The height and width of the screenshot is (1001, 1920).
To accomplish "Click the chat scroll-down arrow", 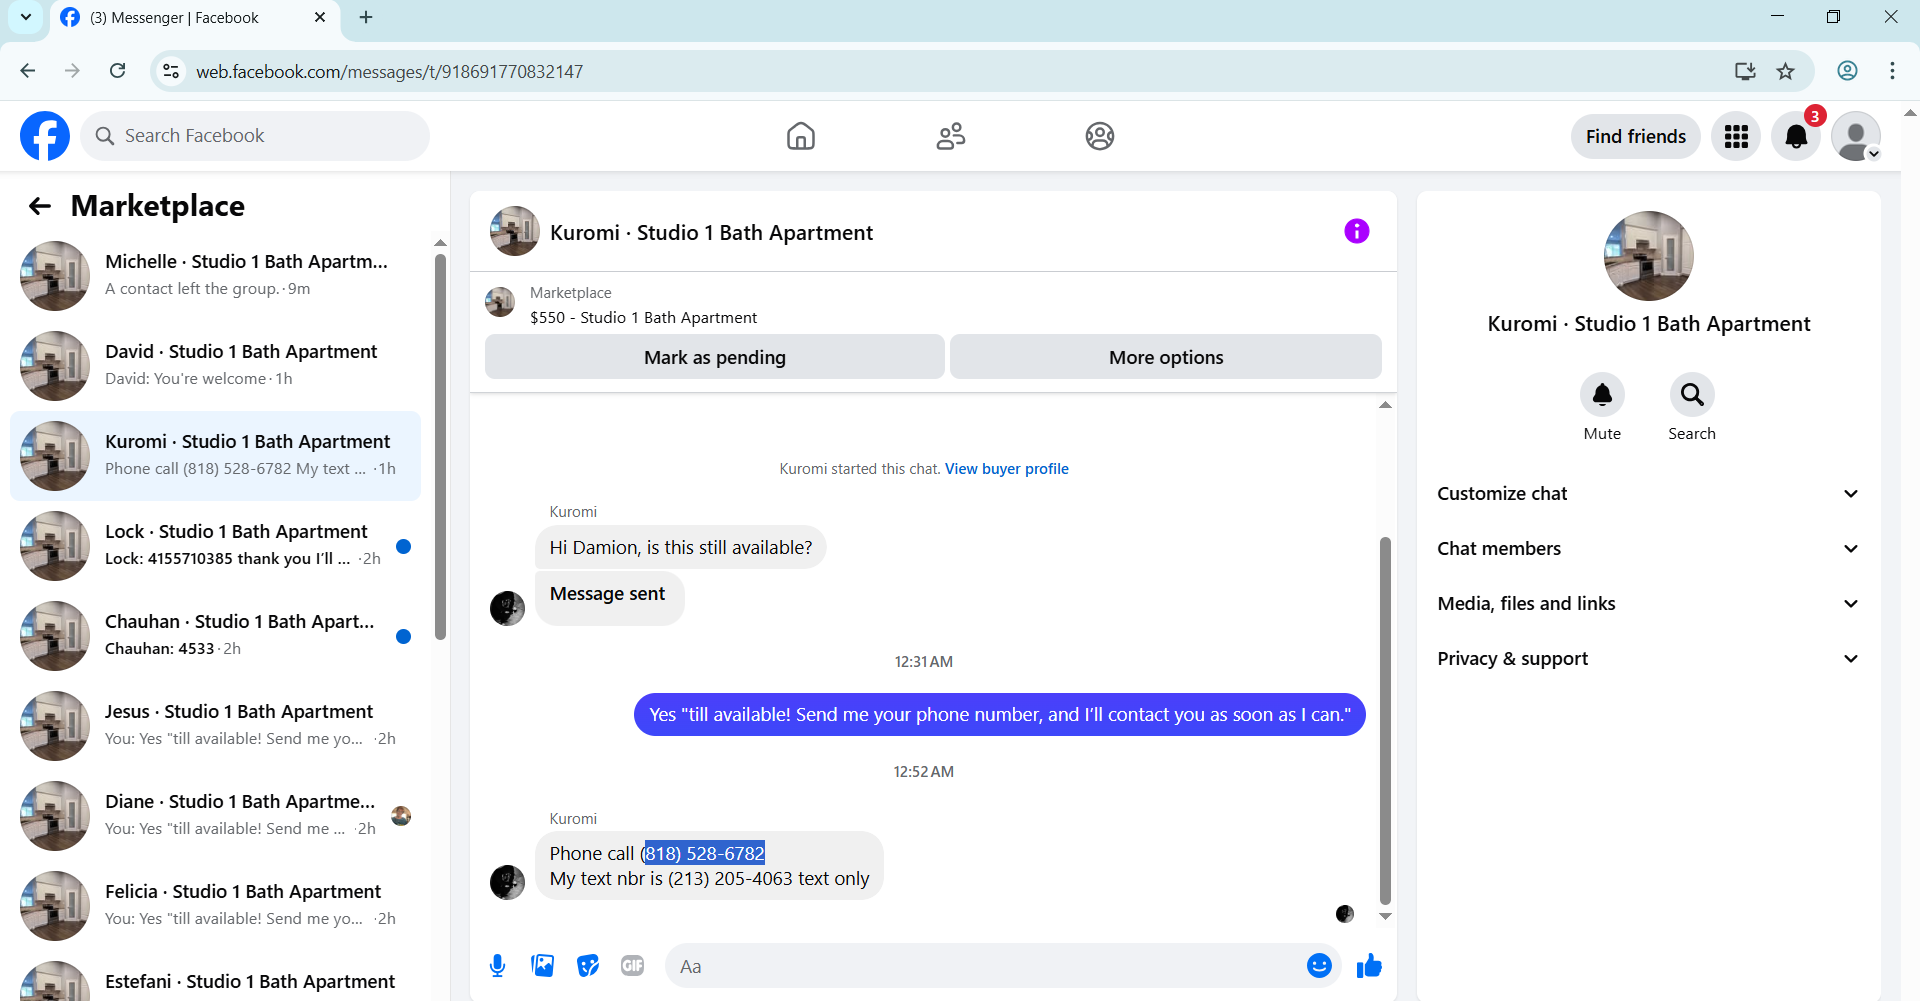I will (x=1385, y=916).
